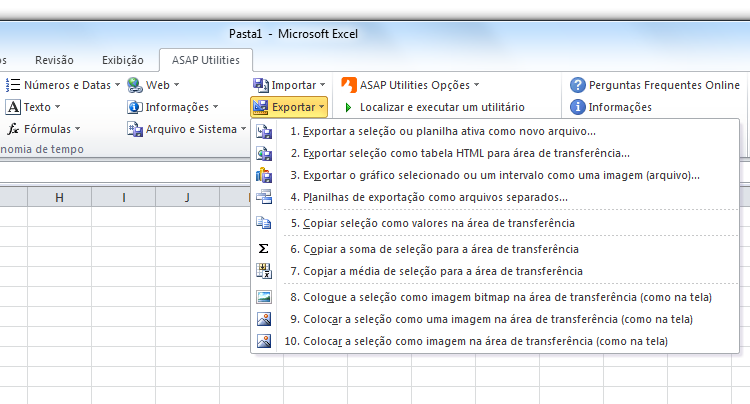
Task: Choose Exportar o gráfico selecionado como imagem
Action: pos(495,175)
